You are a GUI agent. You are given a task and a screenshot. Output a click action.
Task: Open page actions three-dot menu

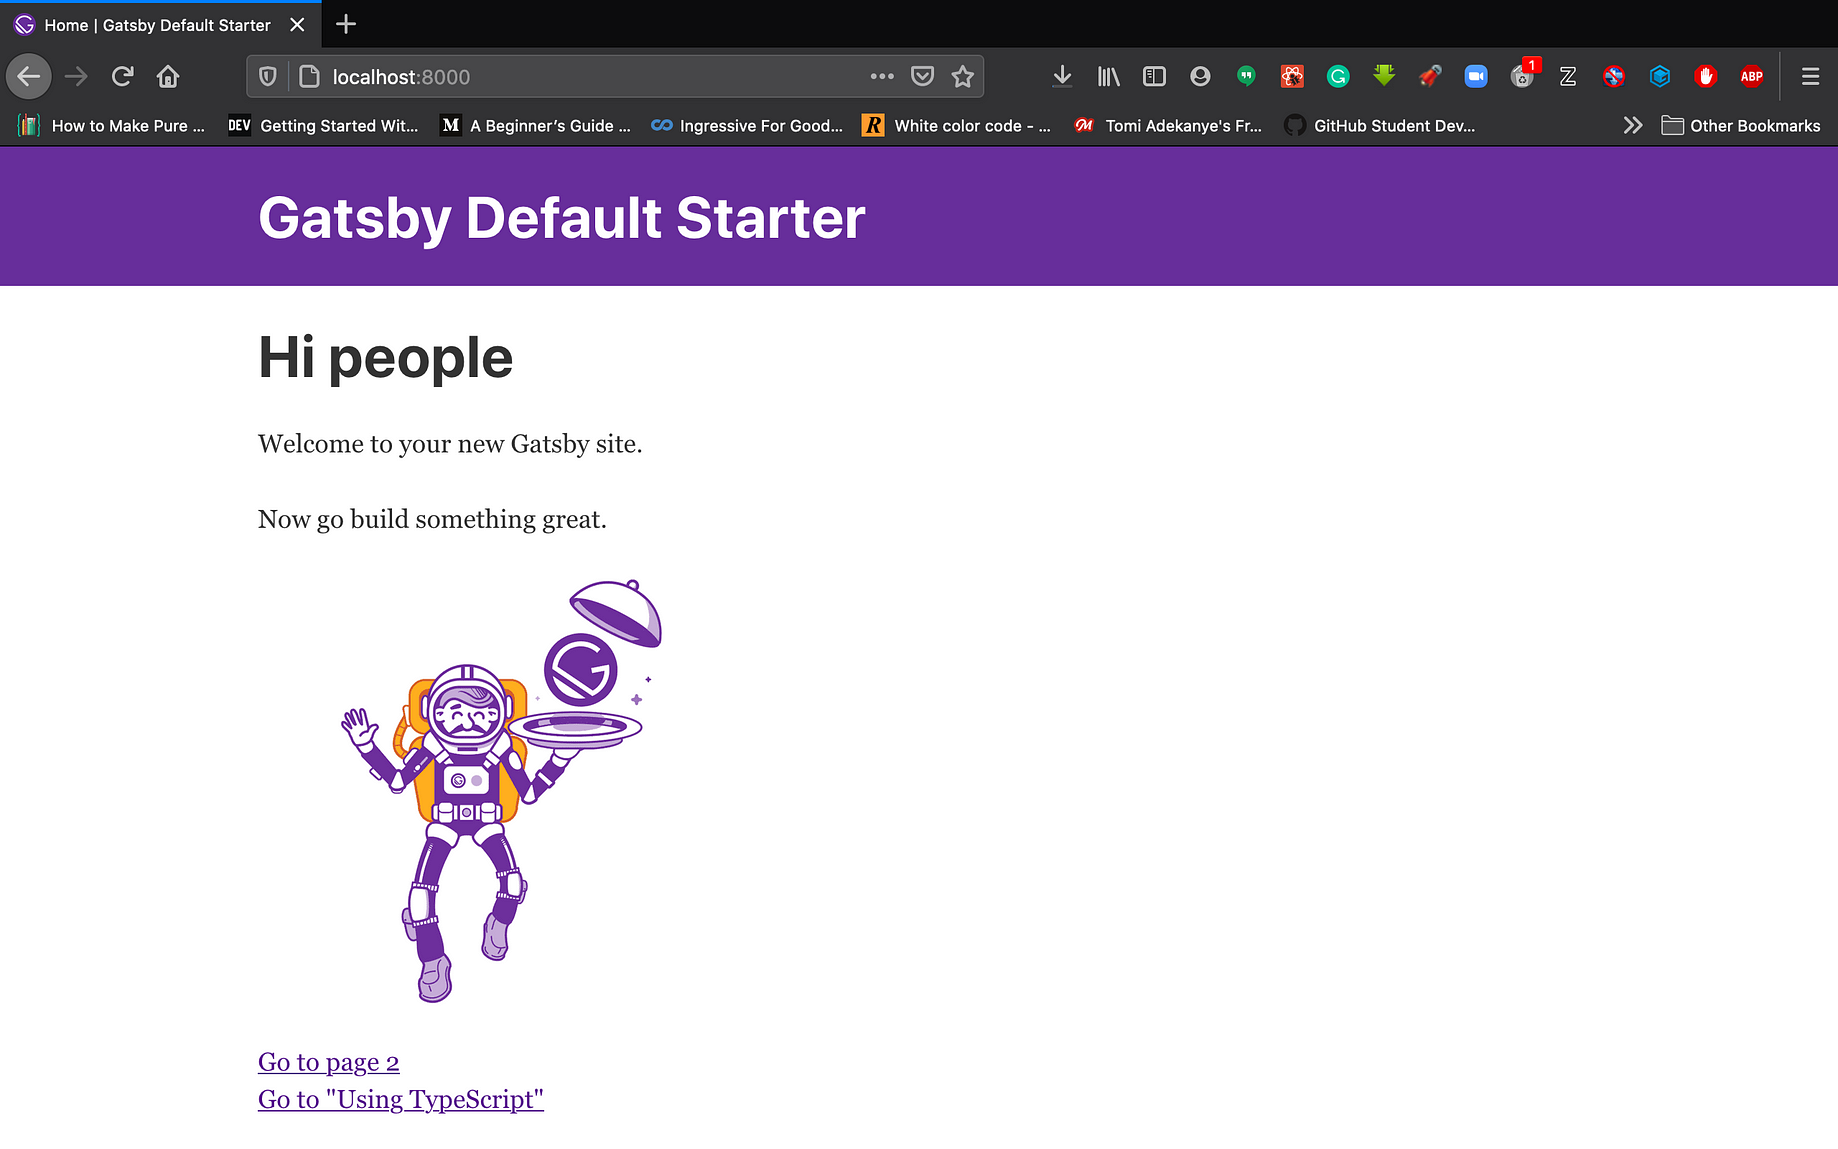click(882, 76)
